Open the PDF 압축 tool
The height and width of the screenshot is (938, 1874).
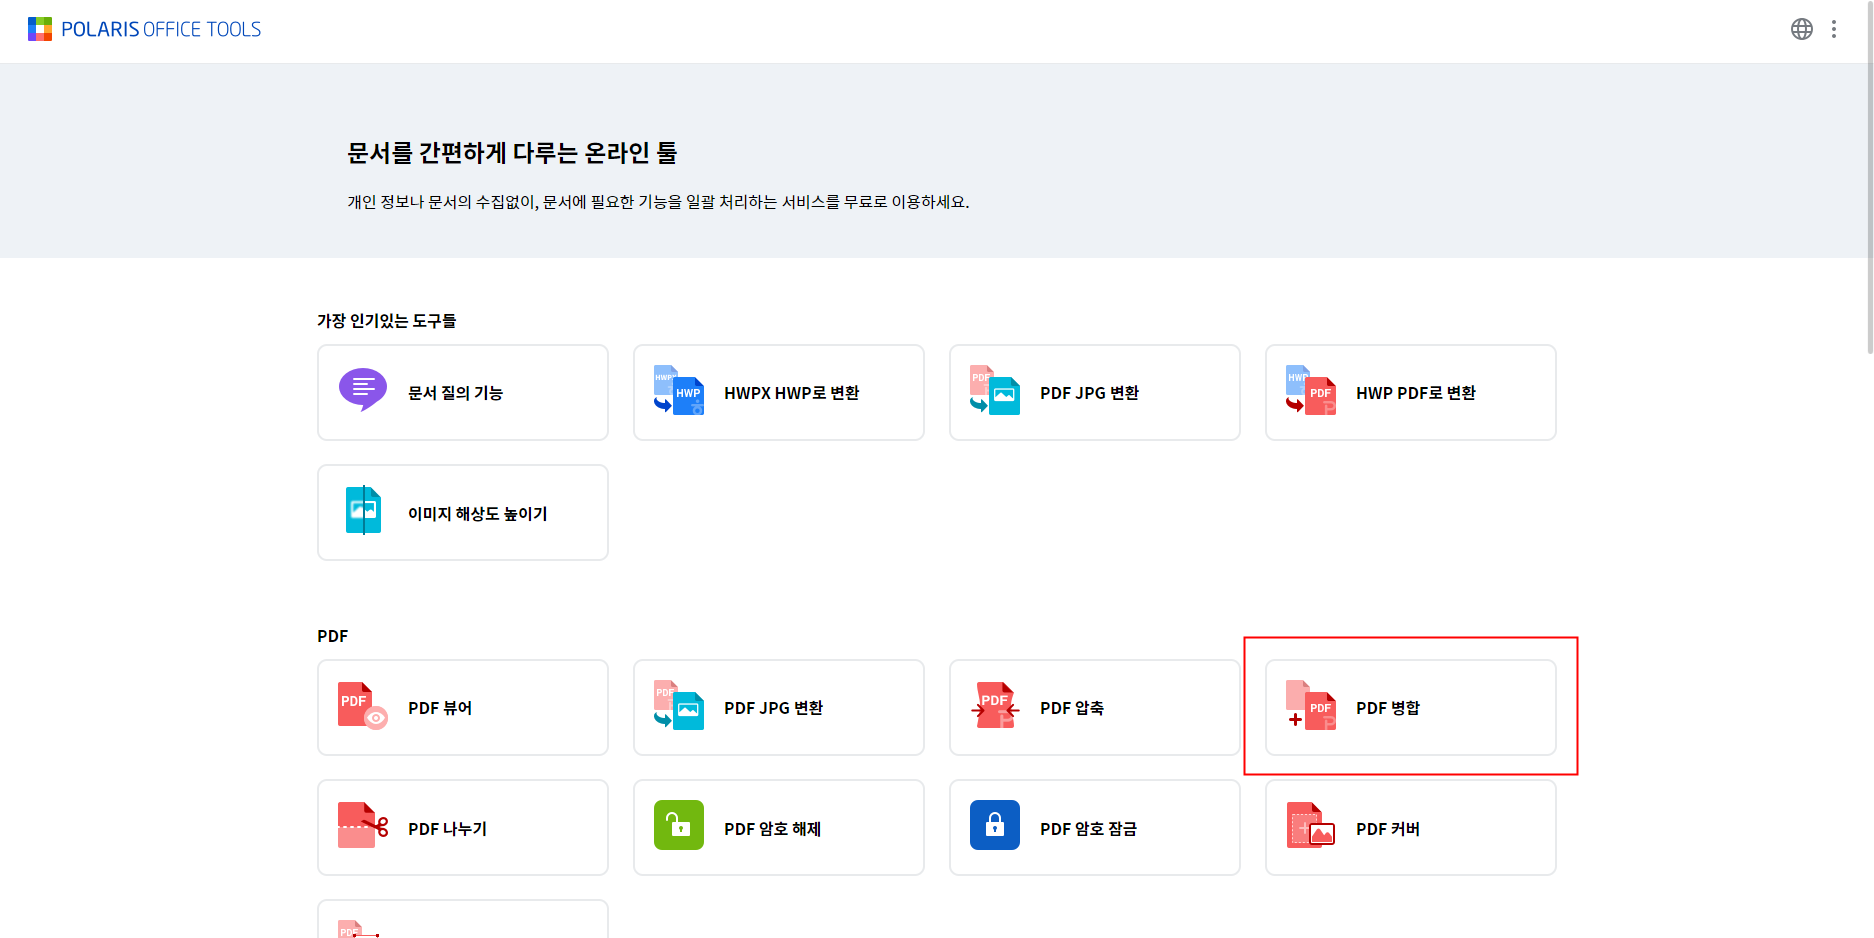click(1095, 708)
